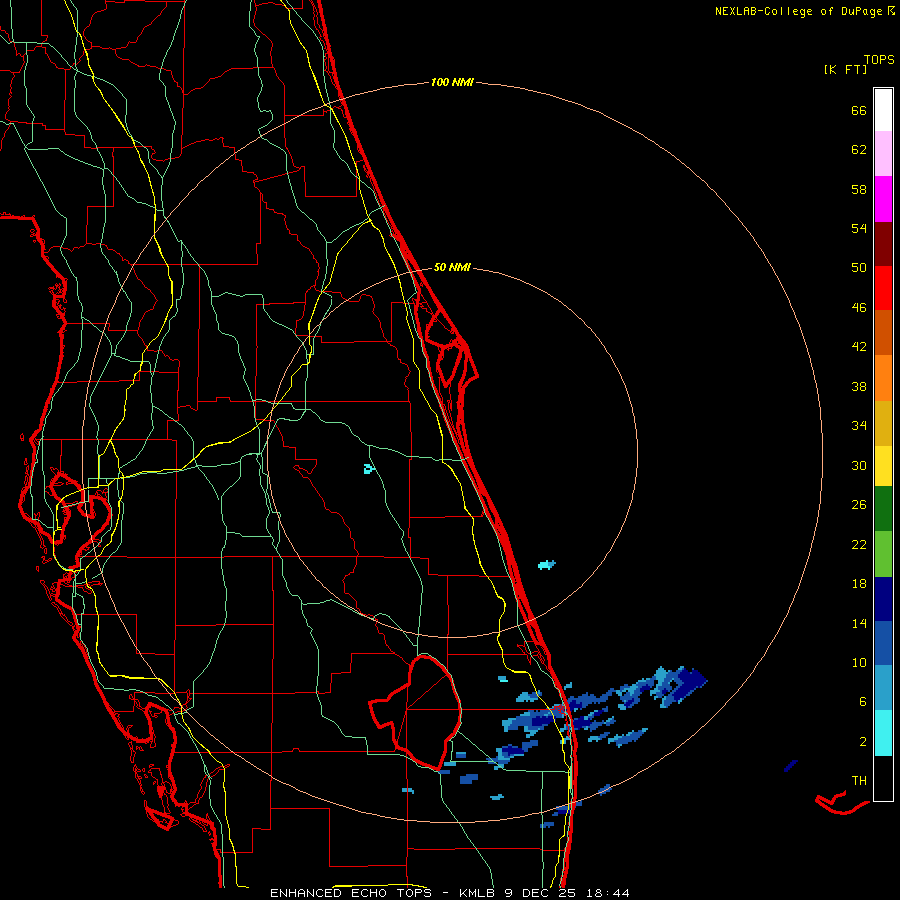Image resolution: width=900 pixels, height=900 pixels.
Task: Click the light pink legend swatch
Action: [x=883, y=154]
